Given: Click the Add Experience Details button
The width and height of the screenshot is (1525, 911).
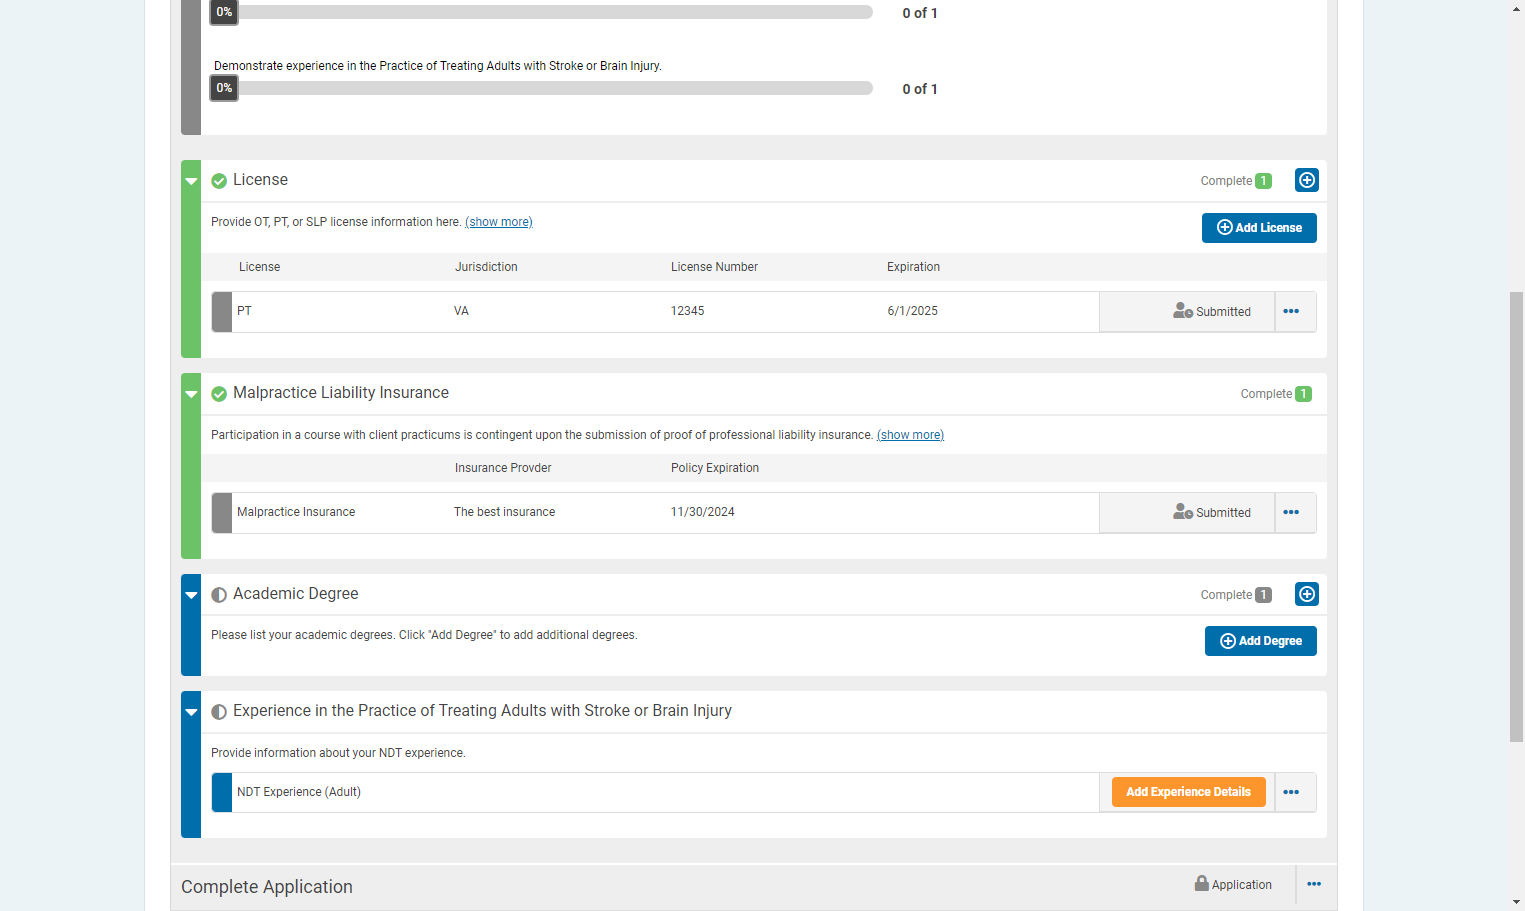Looking at the screenshot, I should [x=1188, y=792].
